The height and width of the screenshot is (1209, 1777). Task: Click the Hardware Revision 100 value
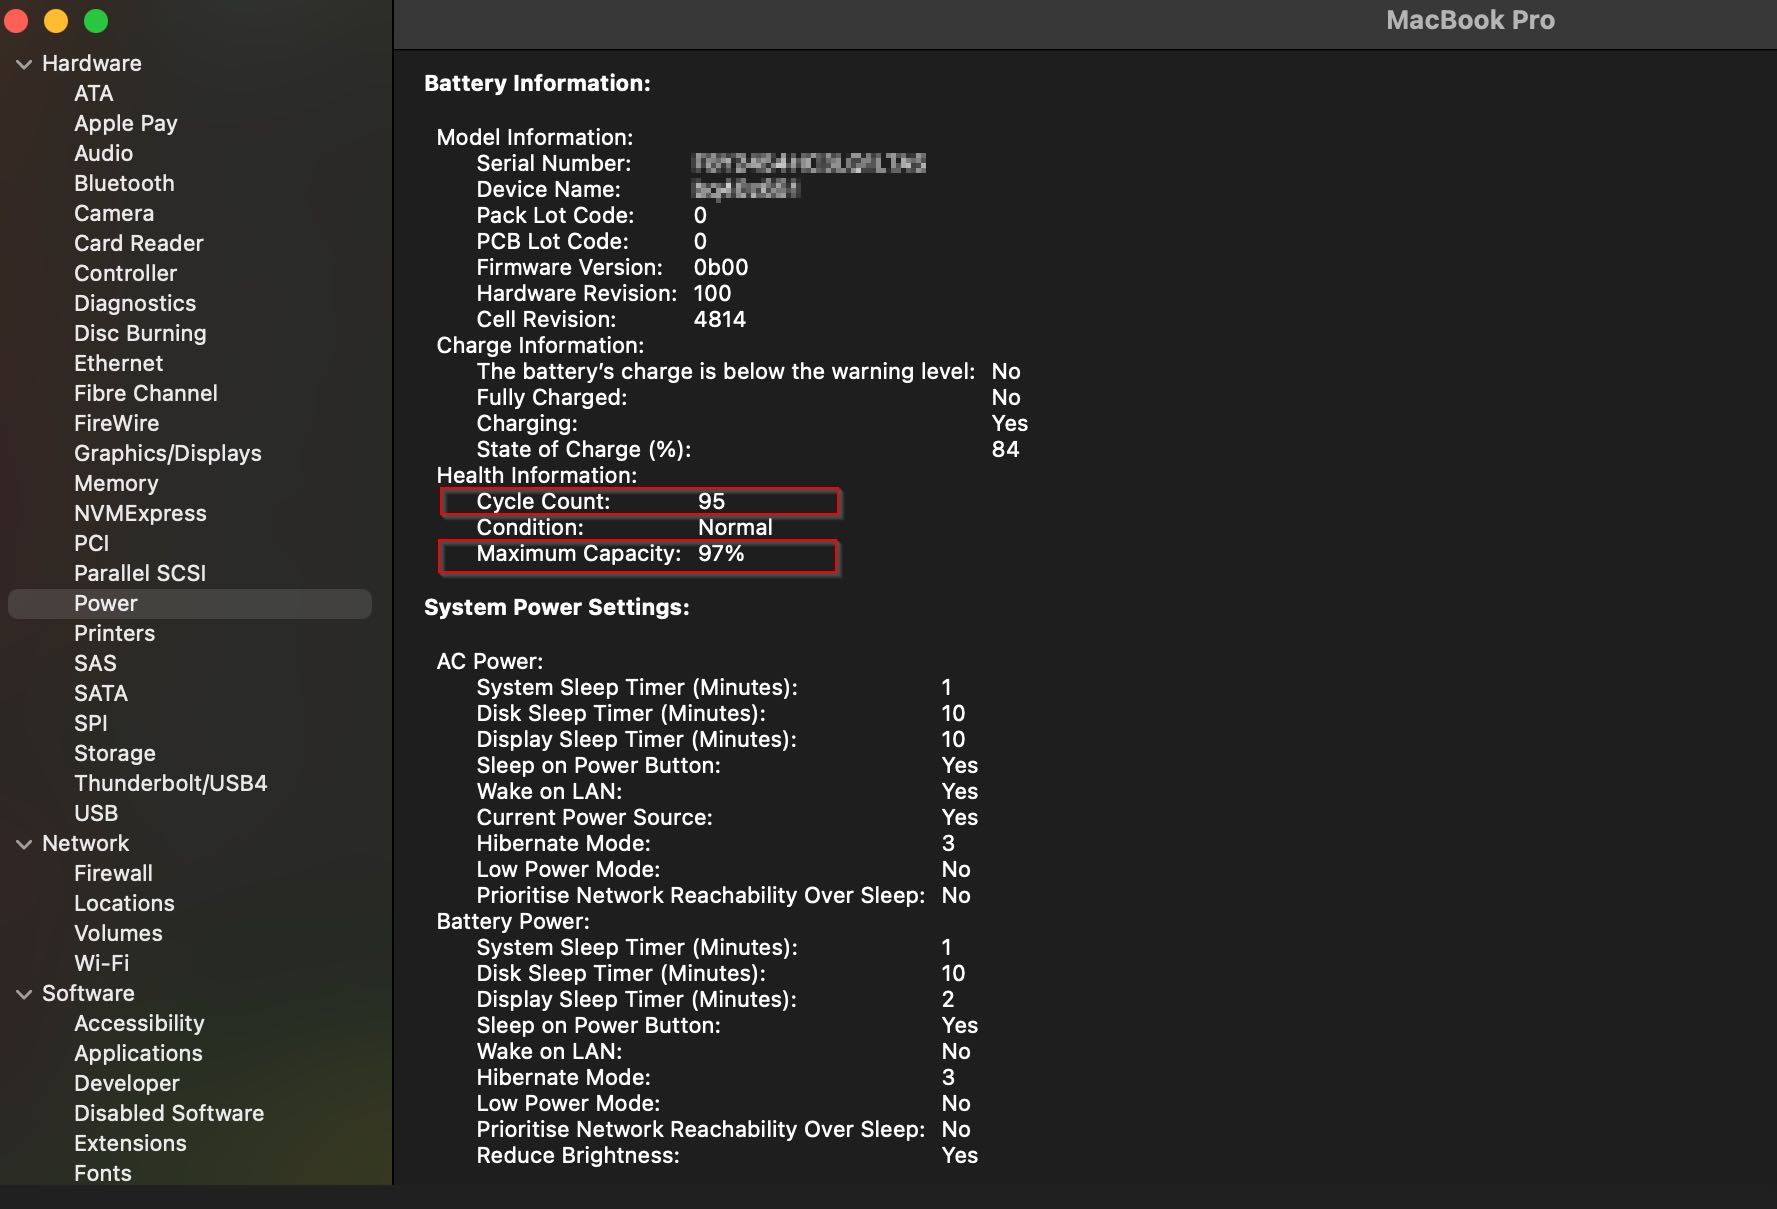pyautogui.click(x=712, y=293)
